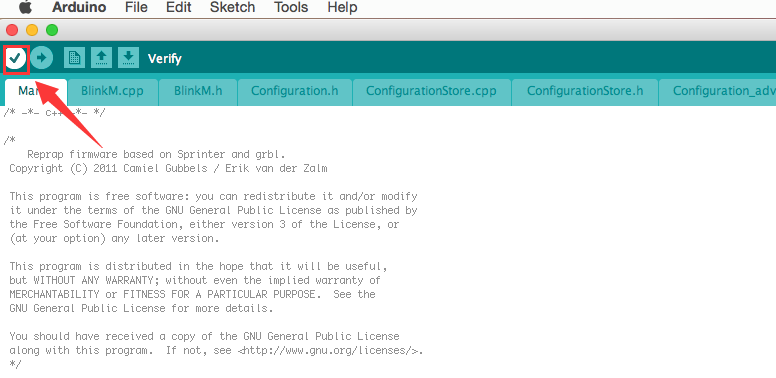This screenshot has height=378, width=776.
Task: Open a sketch with up-arrow icon
Action: (101, 58)
